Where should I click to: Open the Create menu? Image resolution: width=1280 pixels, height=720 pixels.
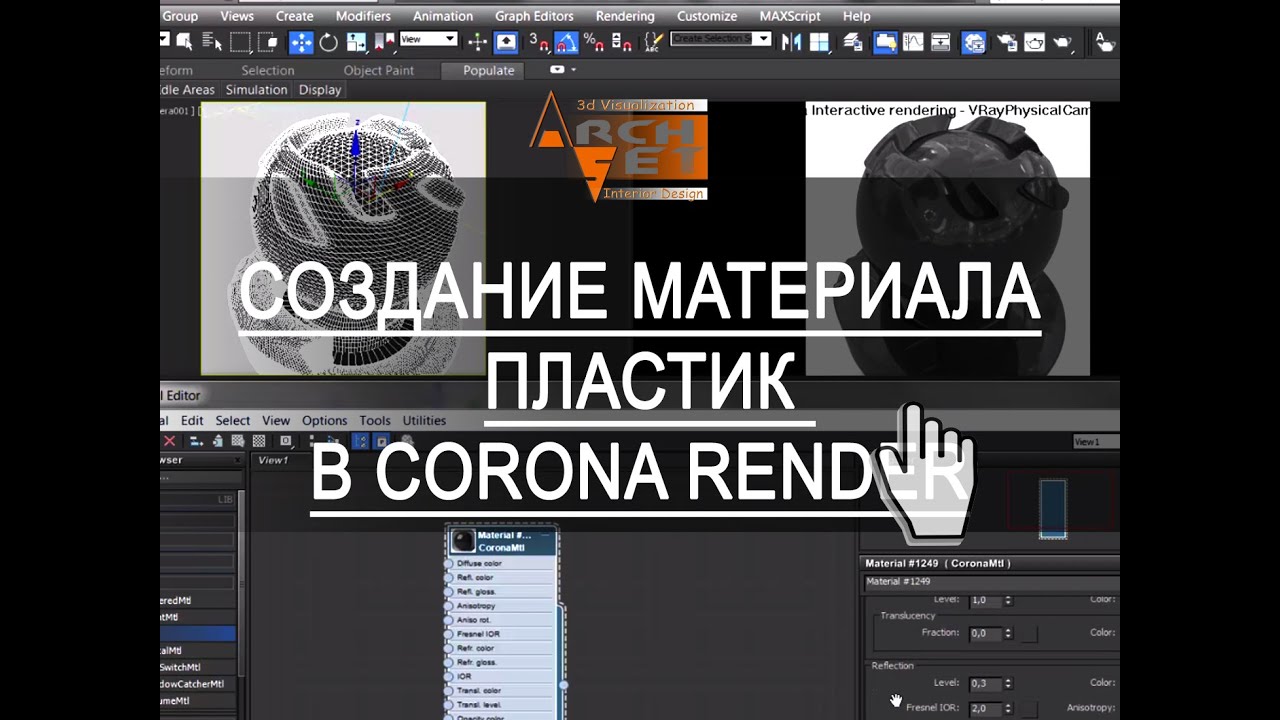tap(294, 16)
